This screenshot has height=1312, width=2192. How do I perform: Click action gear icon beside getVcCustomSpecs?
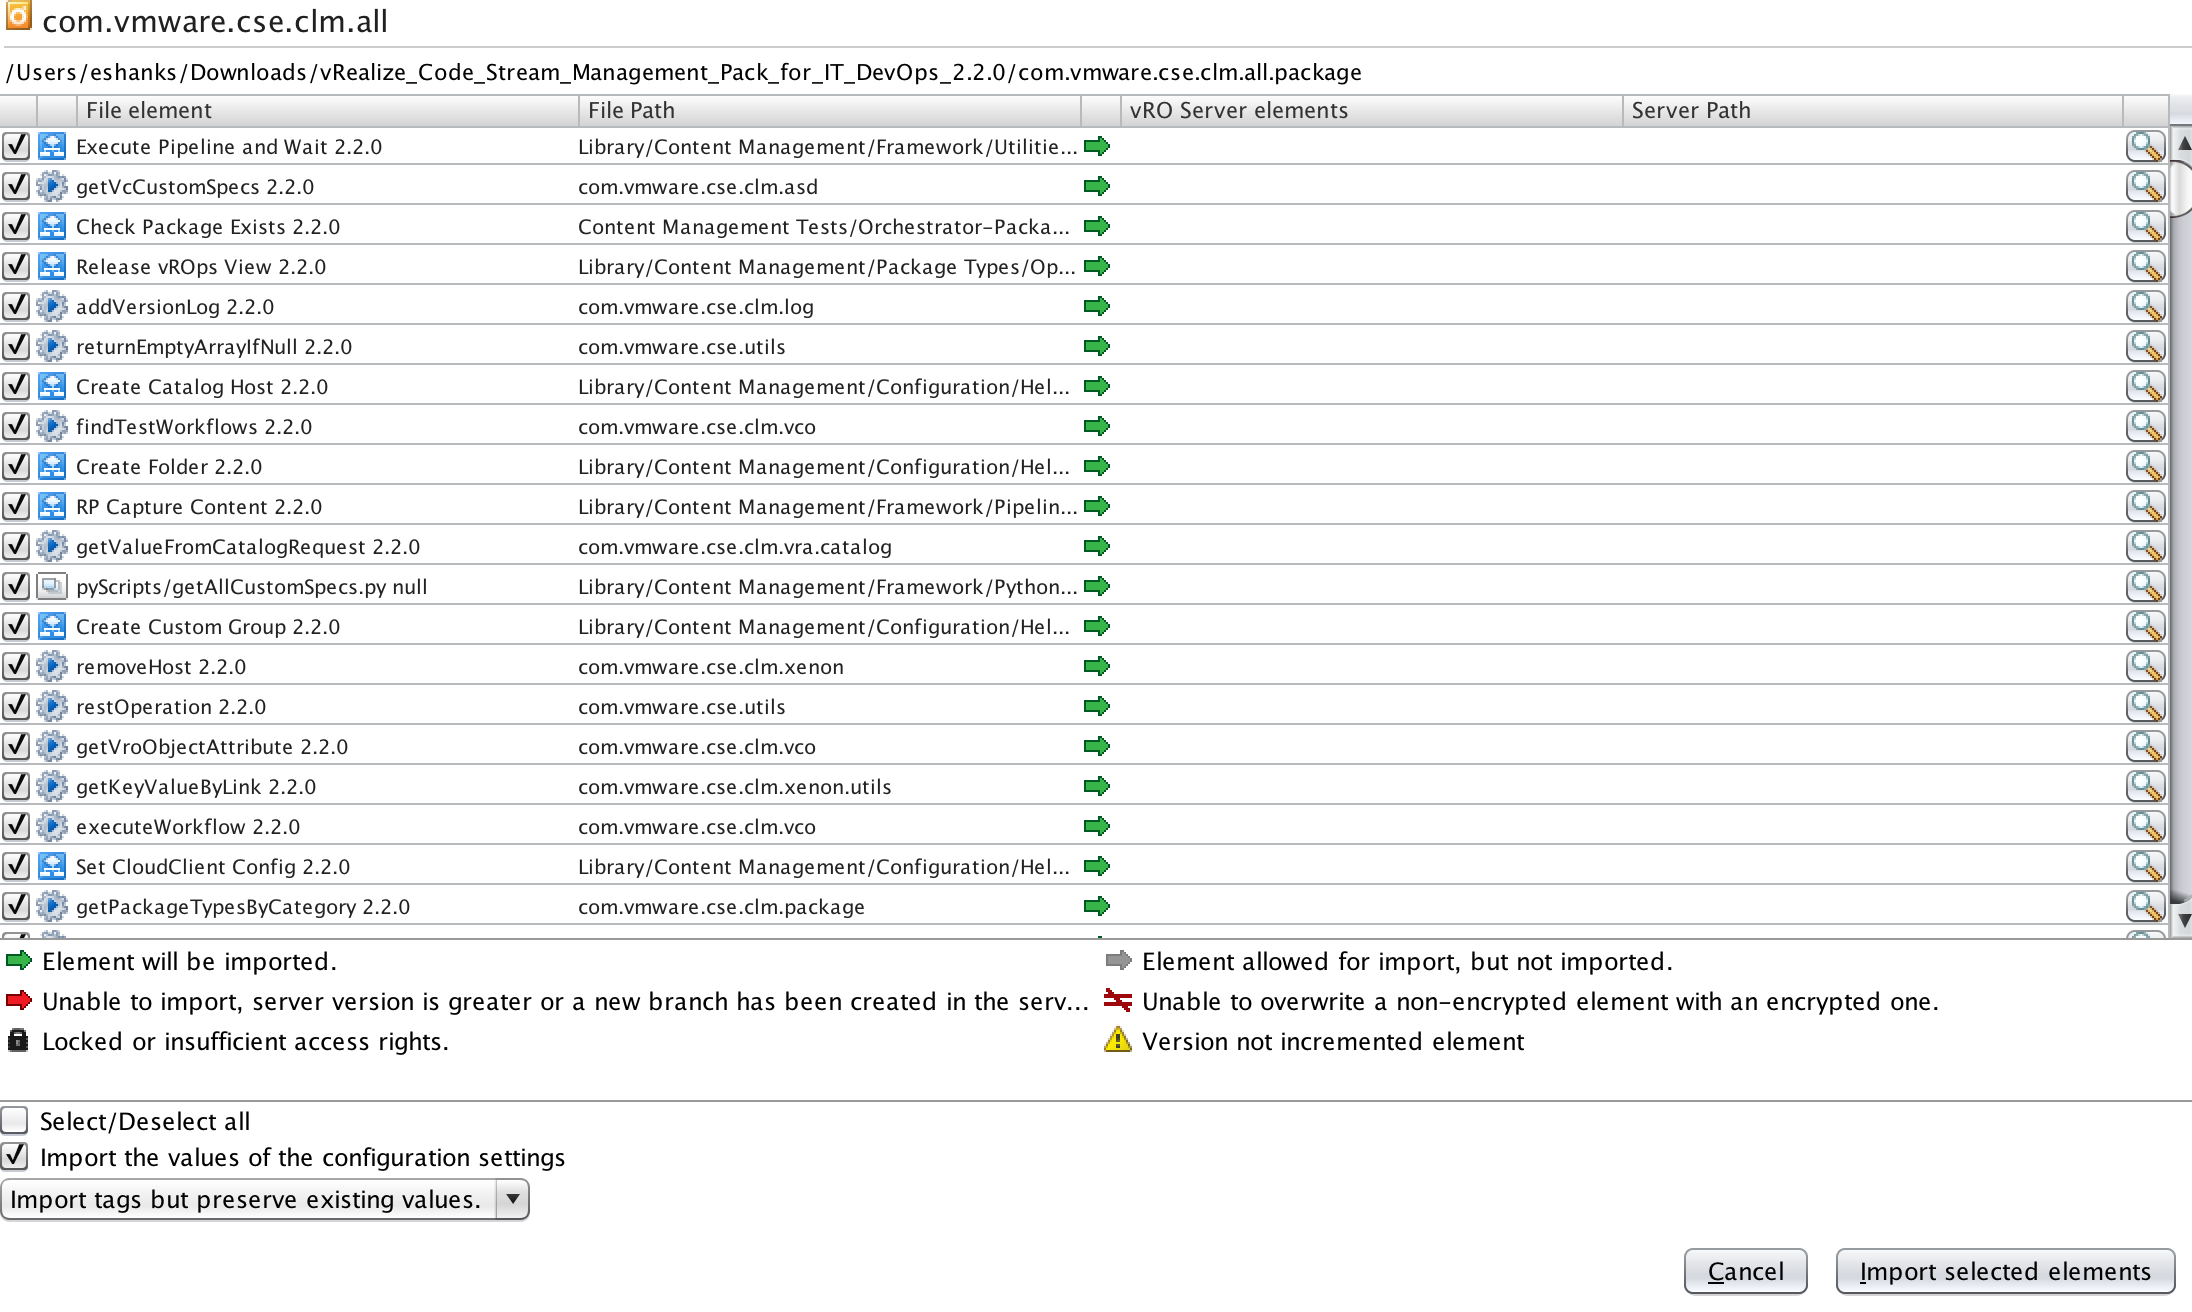(52, 187)
